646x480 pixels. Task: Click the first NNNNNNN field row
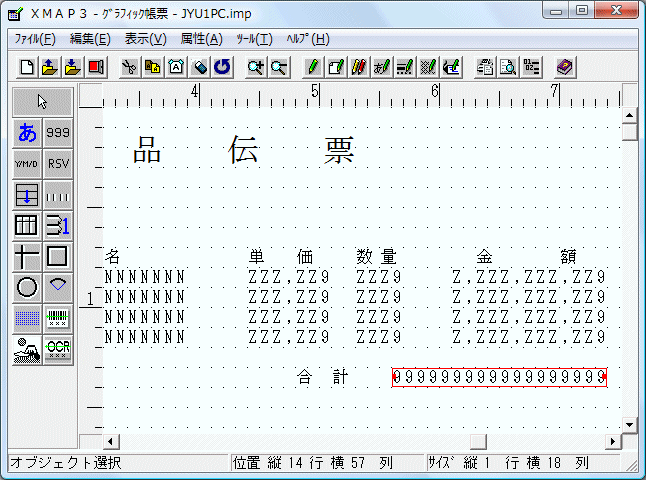click(144, 277)
